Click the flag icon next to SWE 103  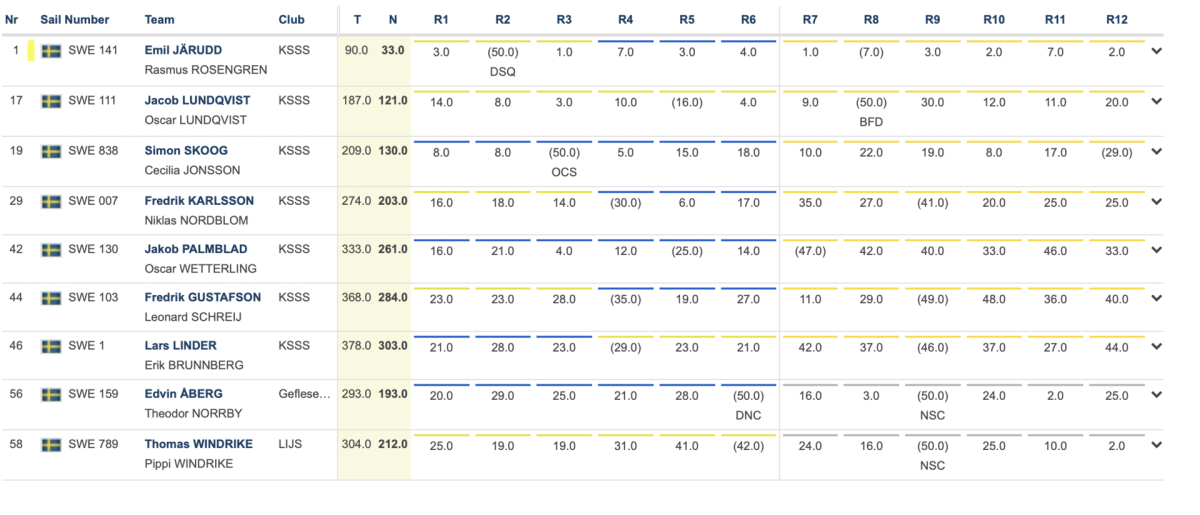tap(51, 298)
